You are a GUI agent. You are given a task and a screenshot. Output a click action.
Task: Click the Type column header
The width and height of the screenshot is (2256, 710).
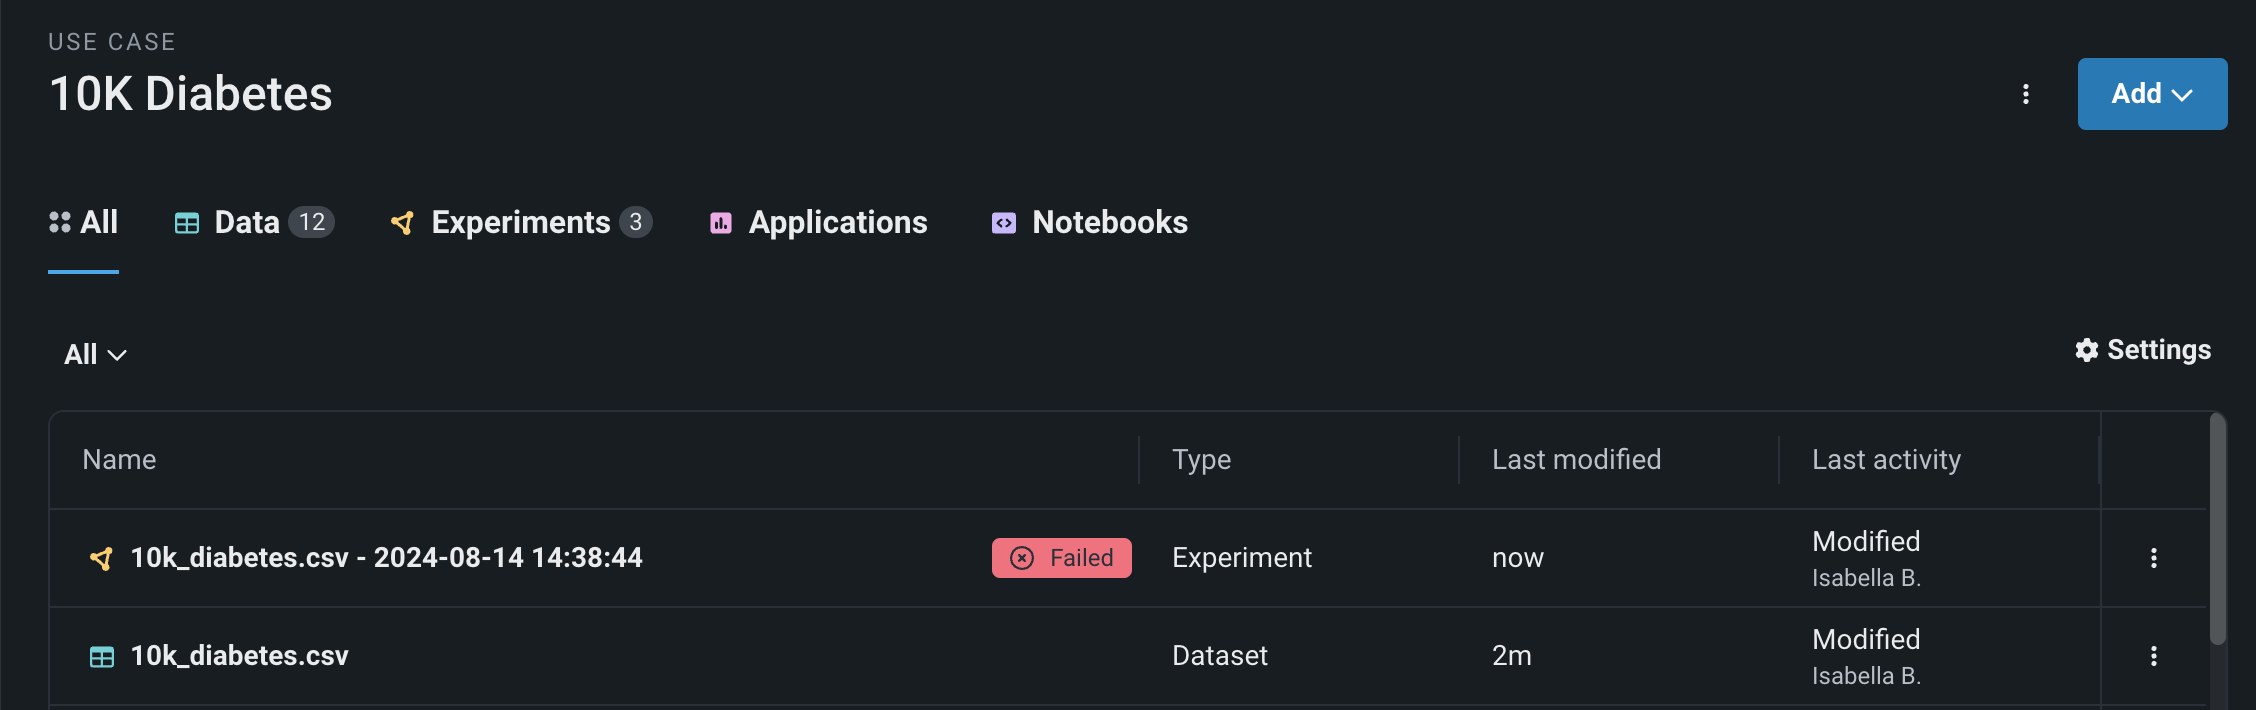[1201, 460]
